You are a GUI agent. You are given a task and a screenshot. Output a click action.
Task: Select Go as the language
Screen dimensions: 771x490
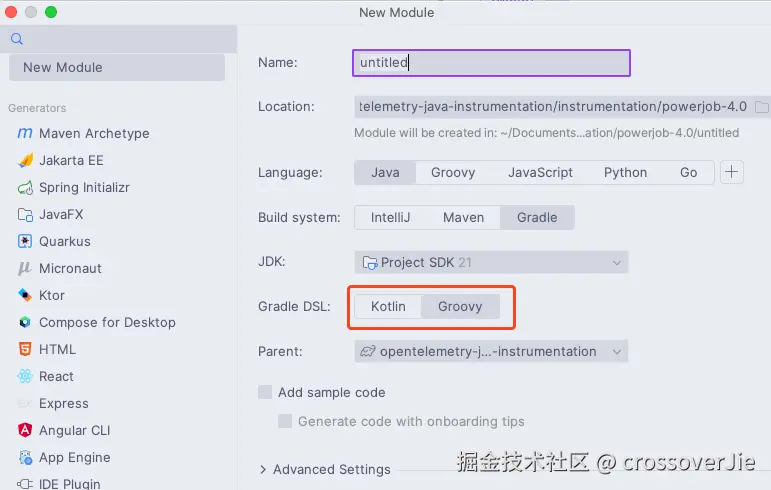click(688, 173)
